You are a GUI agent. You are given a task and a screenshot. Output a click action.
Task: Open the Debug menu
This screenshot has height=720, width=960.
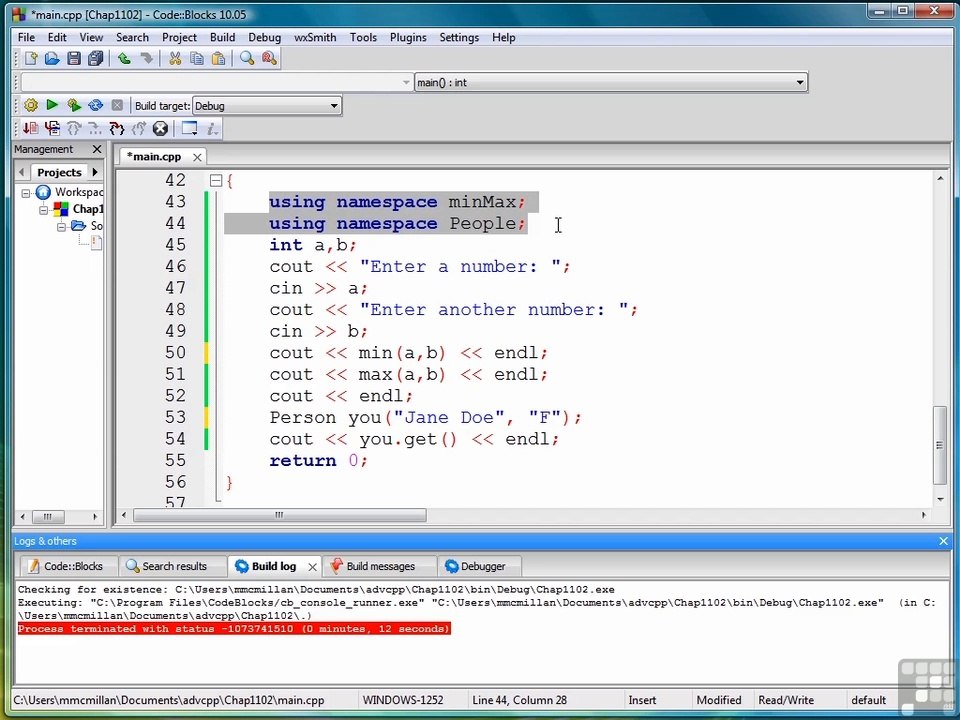[x=264, y=37]
